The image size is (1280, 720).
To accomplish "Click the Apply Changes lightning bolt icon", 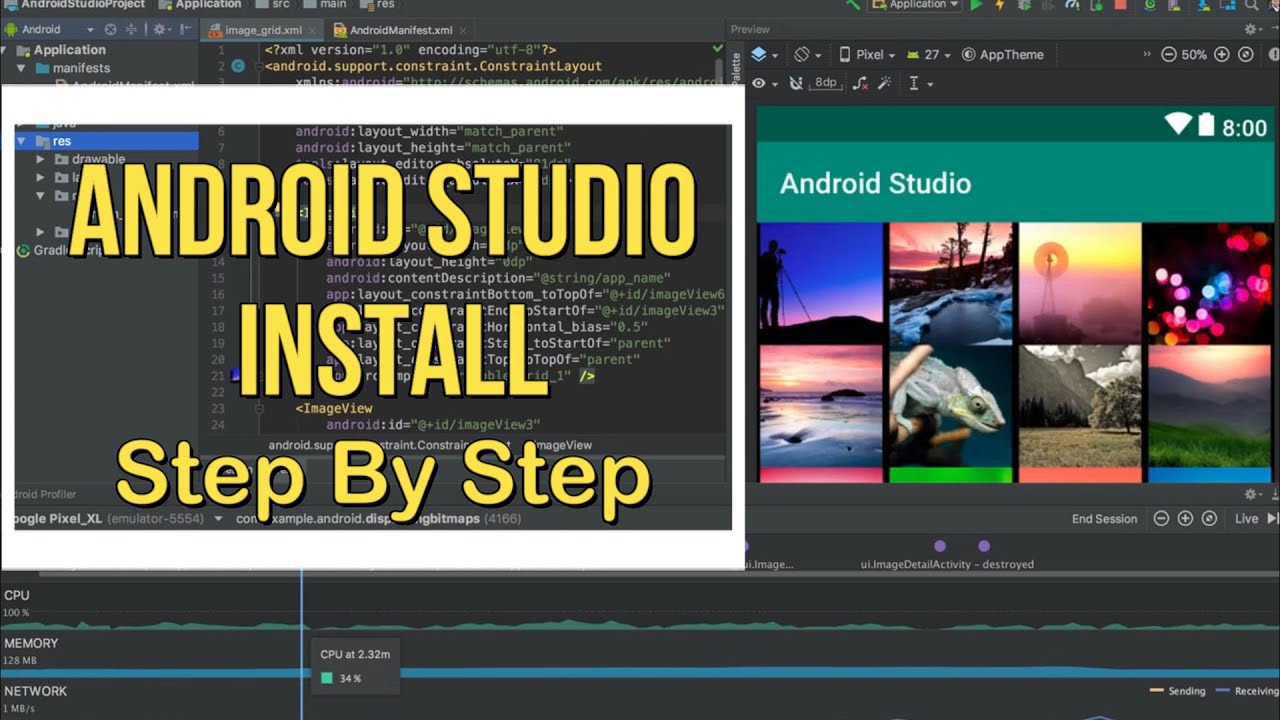I will (1000, 5).
